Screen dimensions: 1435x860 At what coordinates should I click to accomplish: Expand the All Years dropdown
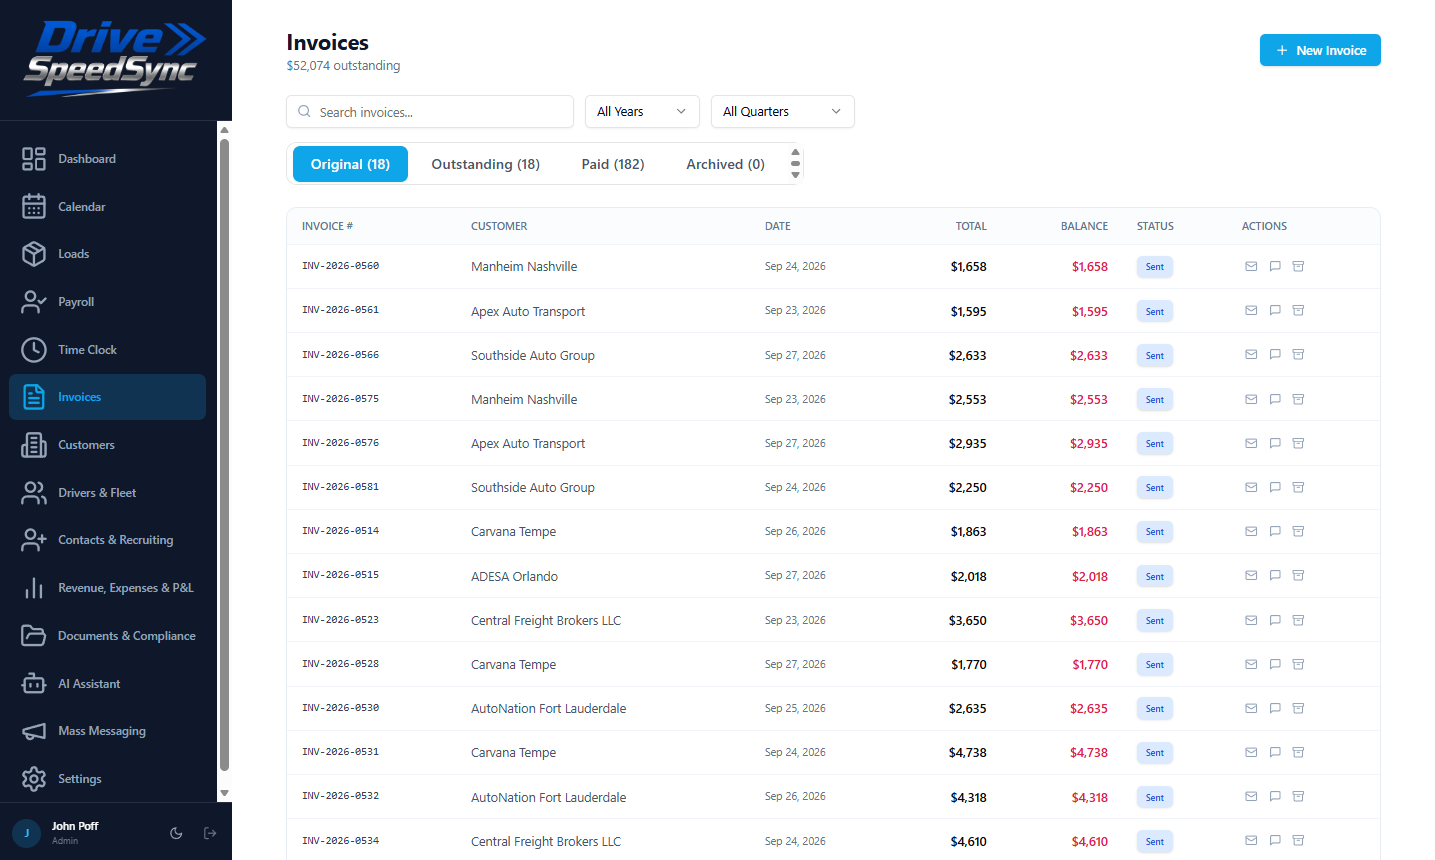pyautogui.click(x=642, y=112)
